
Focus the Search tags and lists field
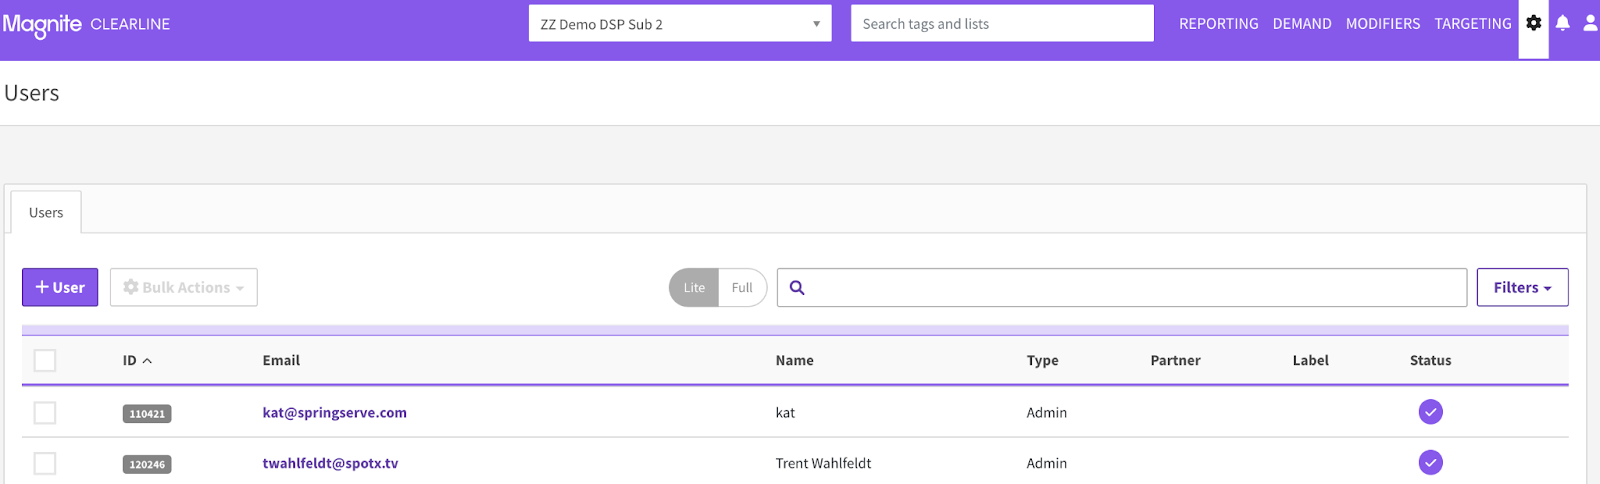pyautogui.click(x=1002, y=24)
